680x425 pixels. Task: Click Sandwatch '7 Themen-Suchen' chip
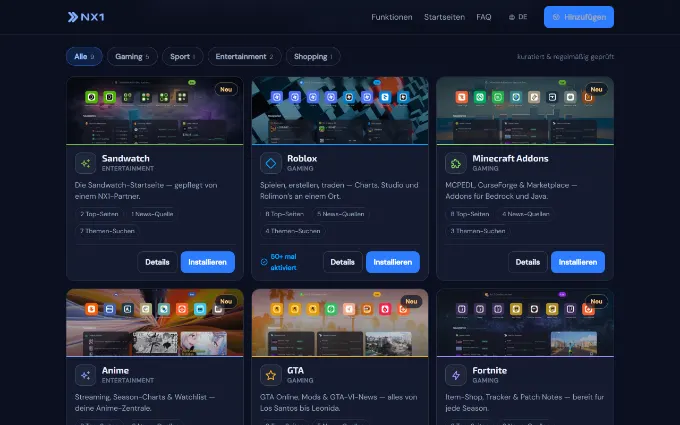[x=107, y=231]
